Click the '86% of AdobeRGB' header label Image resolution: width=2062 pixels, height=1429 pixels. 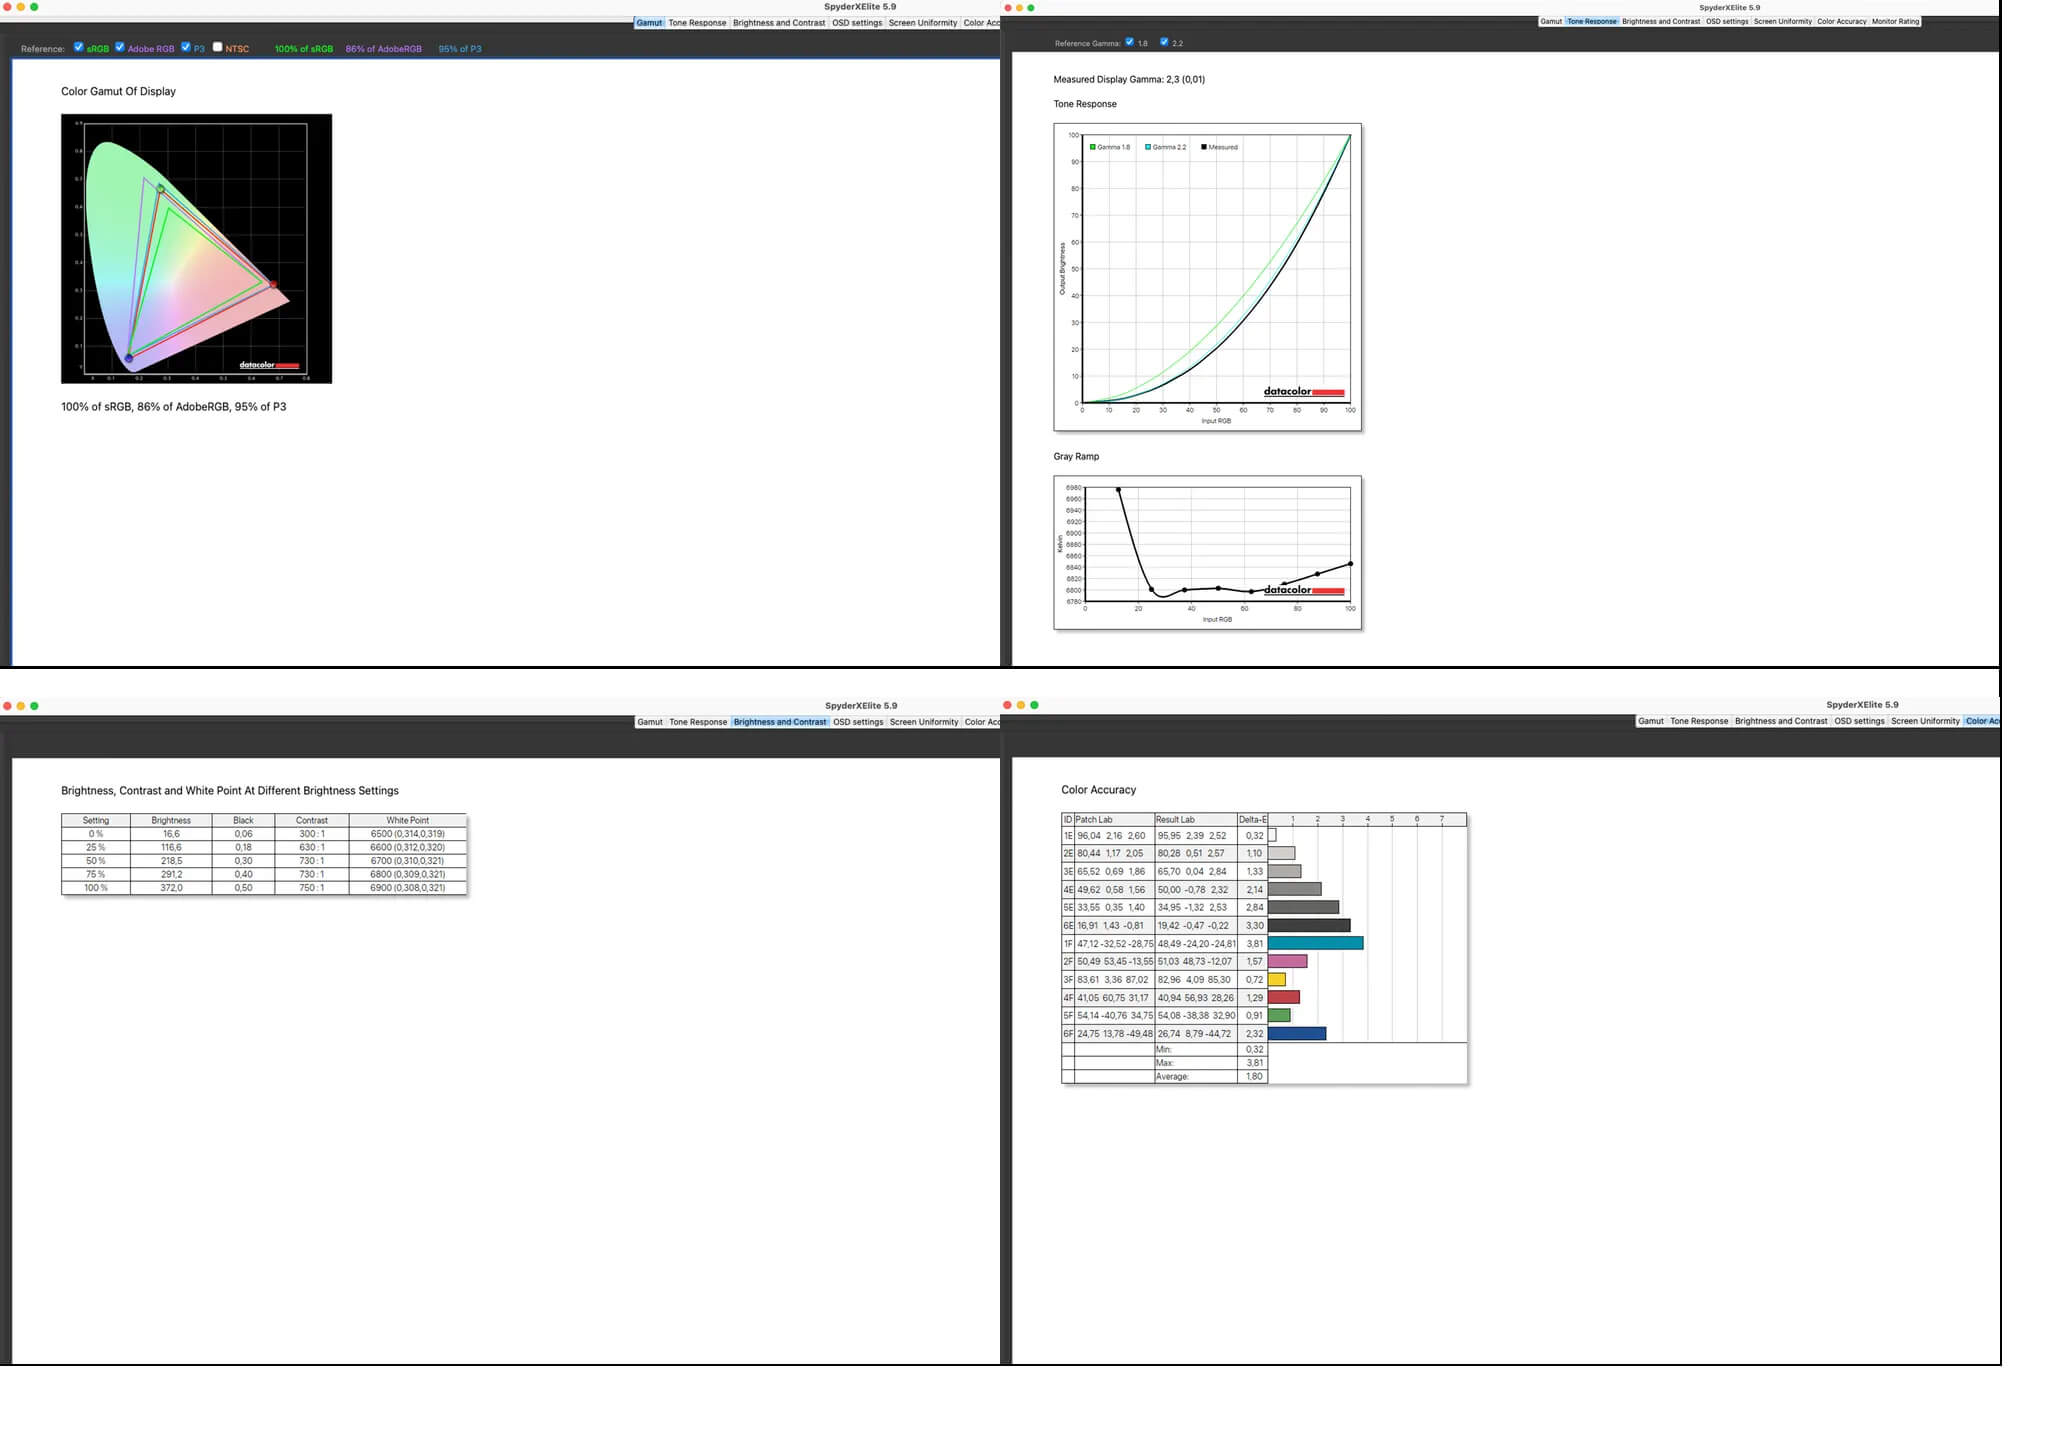point(384,49)
